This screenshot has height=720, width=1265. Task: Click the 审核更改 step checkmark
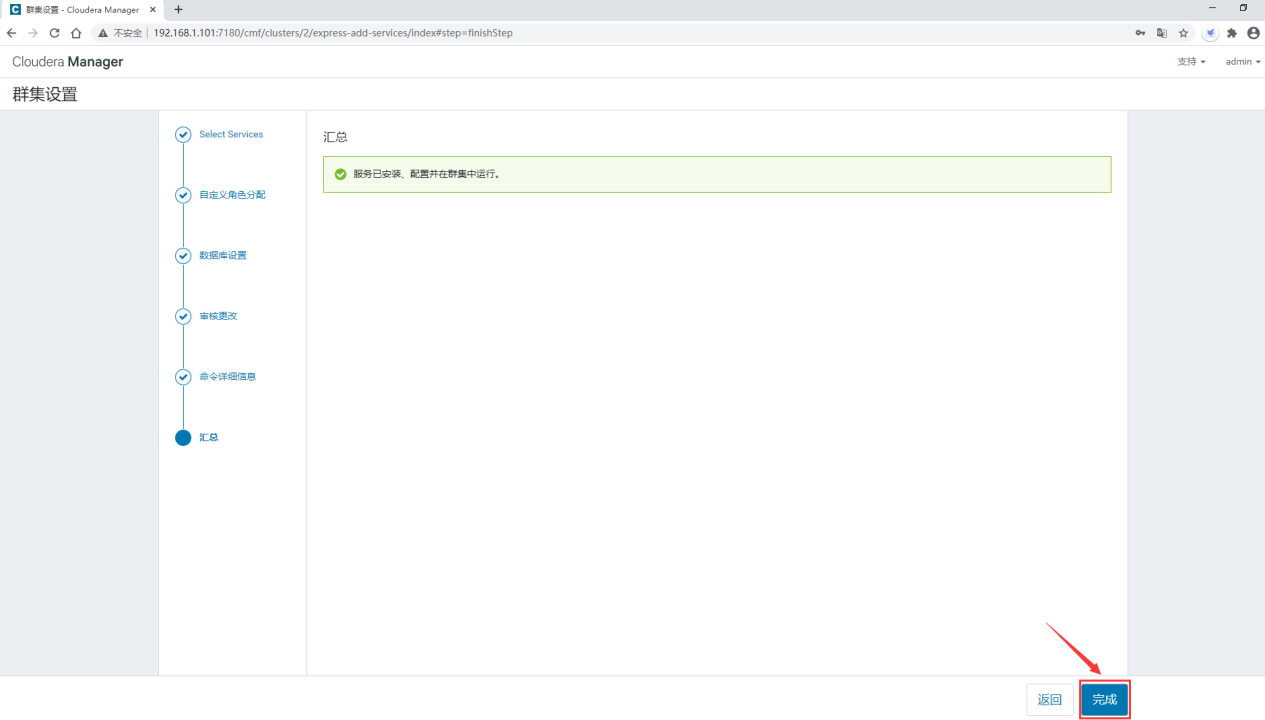tap(183, 316)
